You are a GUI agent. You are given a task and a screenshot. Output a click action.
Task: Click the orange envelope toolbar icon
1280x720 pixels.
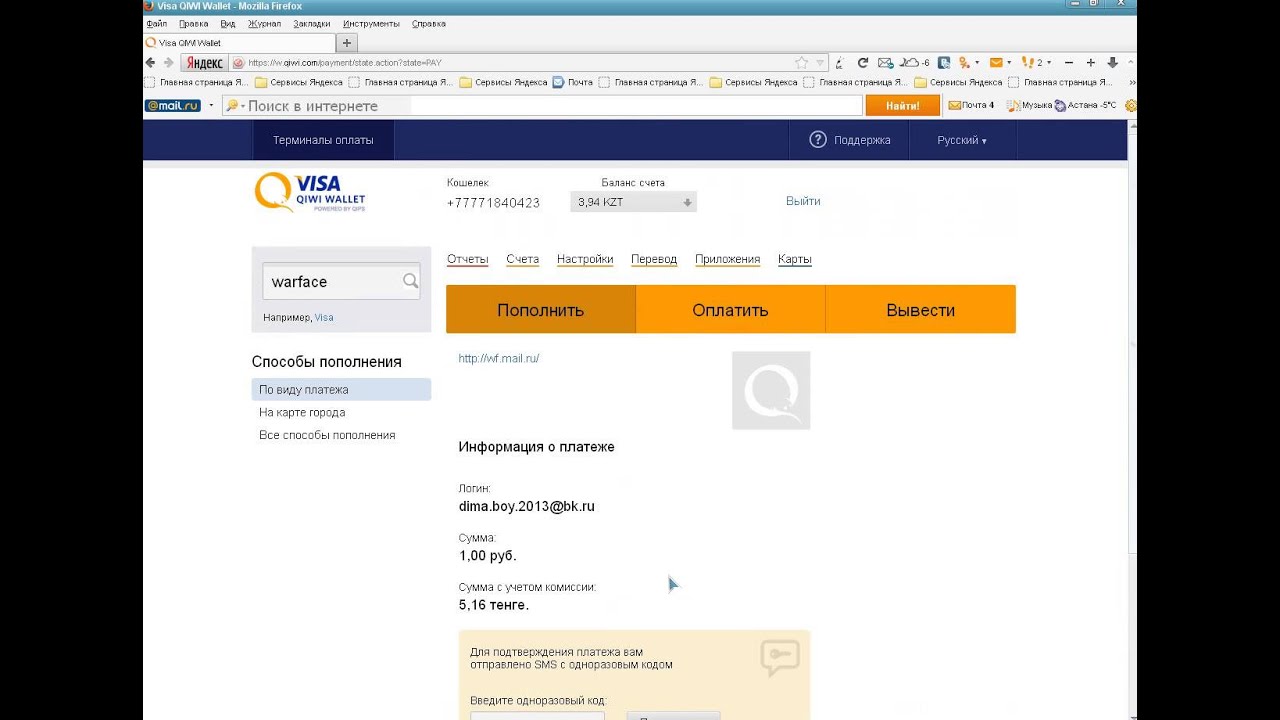tap(996, 62)
